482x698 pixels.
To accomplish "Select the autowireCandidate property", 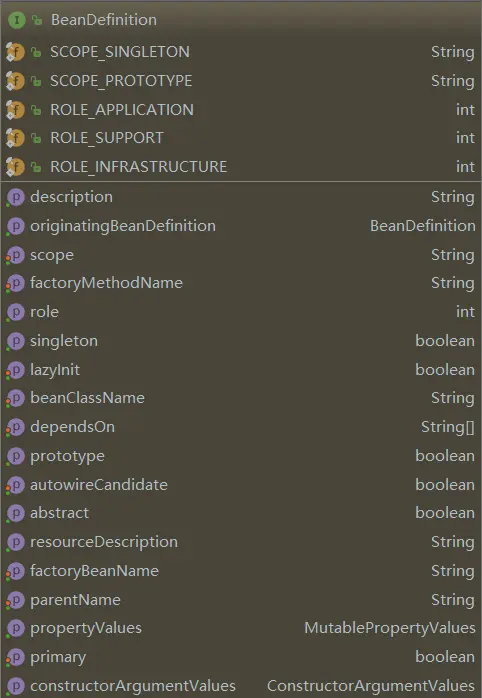I will [241, 485].
